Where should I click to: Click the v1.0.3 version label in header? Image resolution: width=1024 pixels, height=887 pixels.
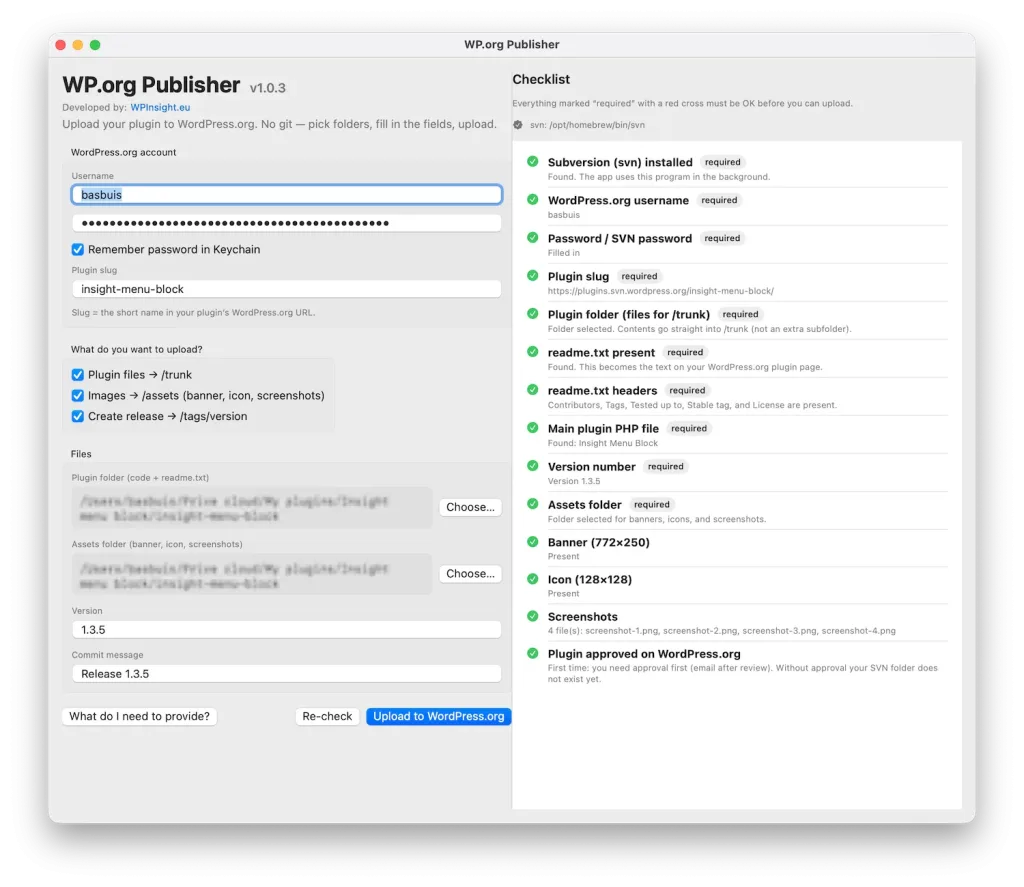pos(268,88)
